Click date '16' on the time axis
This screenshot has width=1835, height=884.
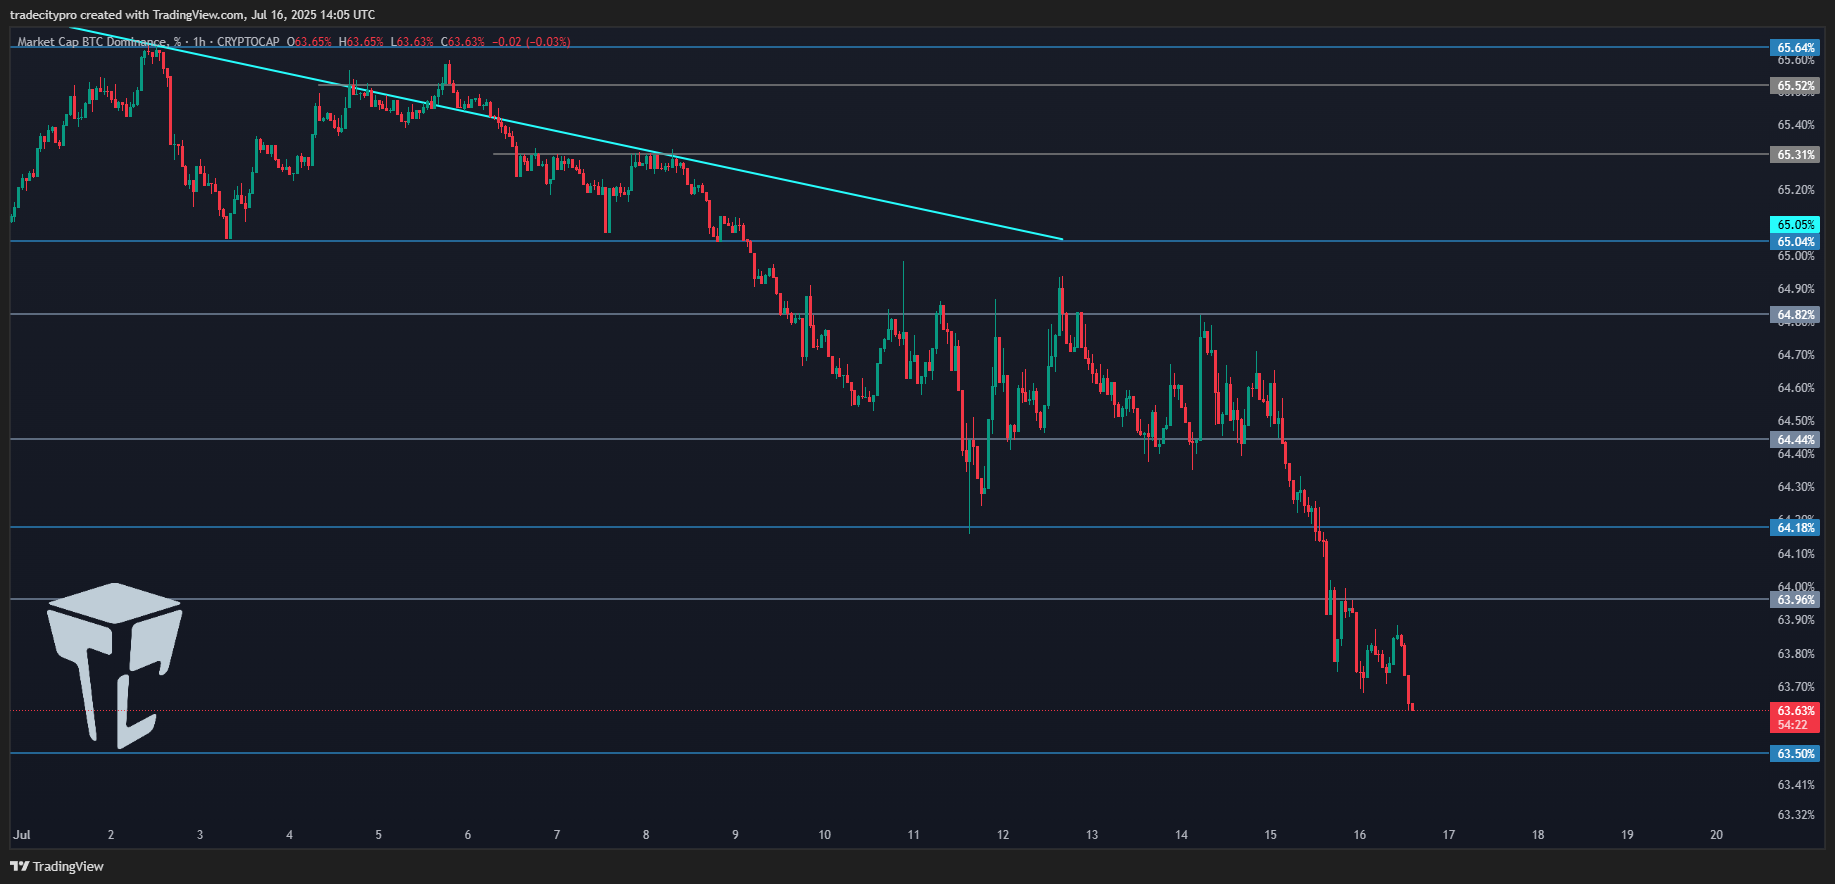[x=1360, y=835]
